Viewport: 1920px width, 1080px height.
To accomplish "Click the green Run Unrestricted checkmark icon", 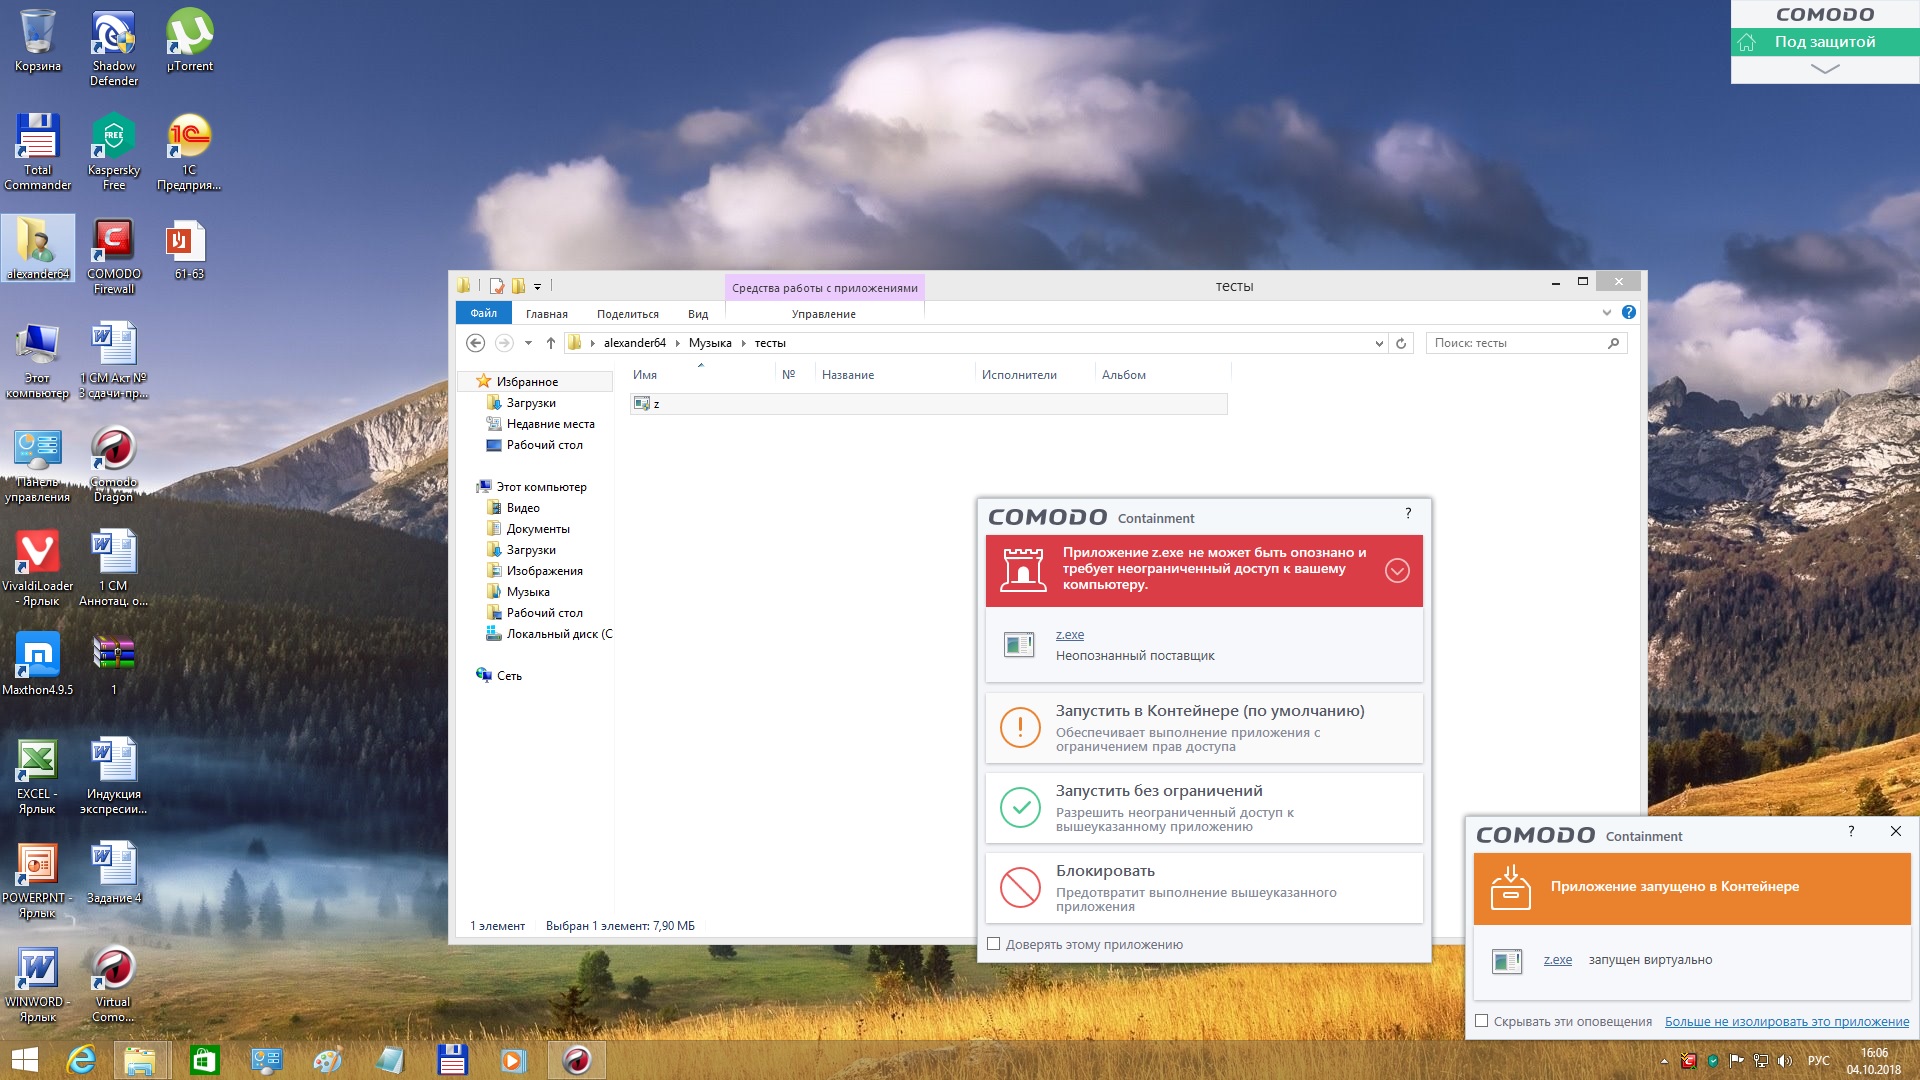I will (x=1020, y=807).
